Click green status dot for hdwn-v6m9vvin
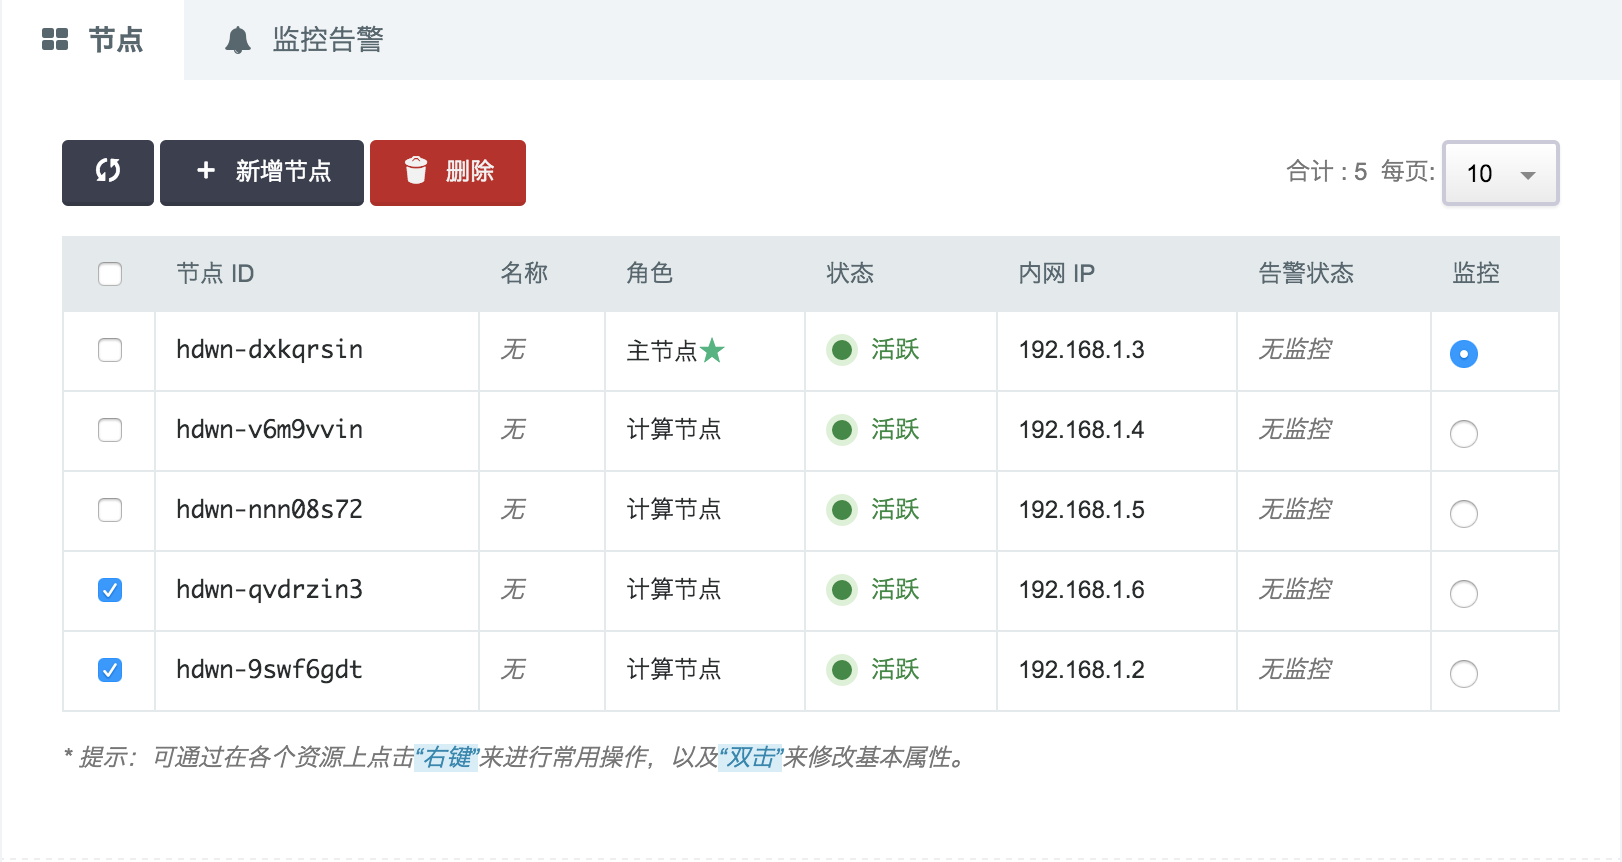The width and height of the screenshot is (1622, 862). [842, 430]
